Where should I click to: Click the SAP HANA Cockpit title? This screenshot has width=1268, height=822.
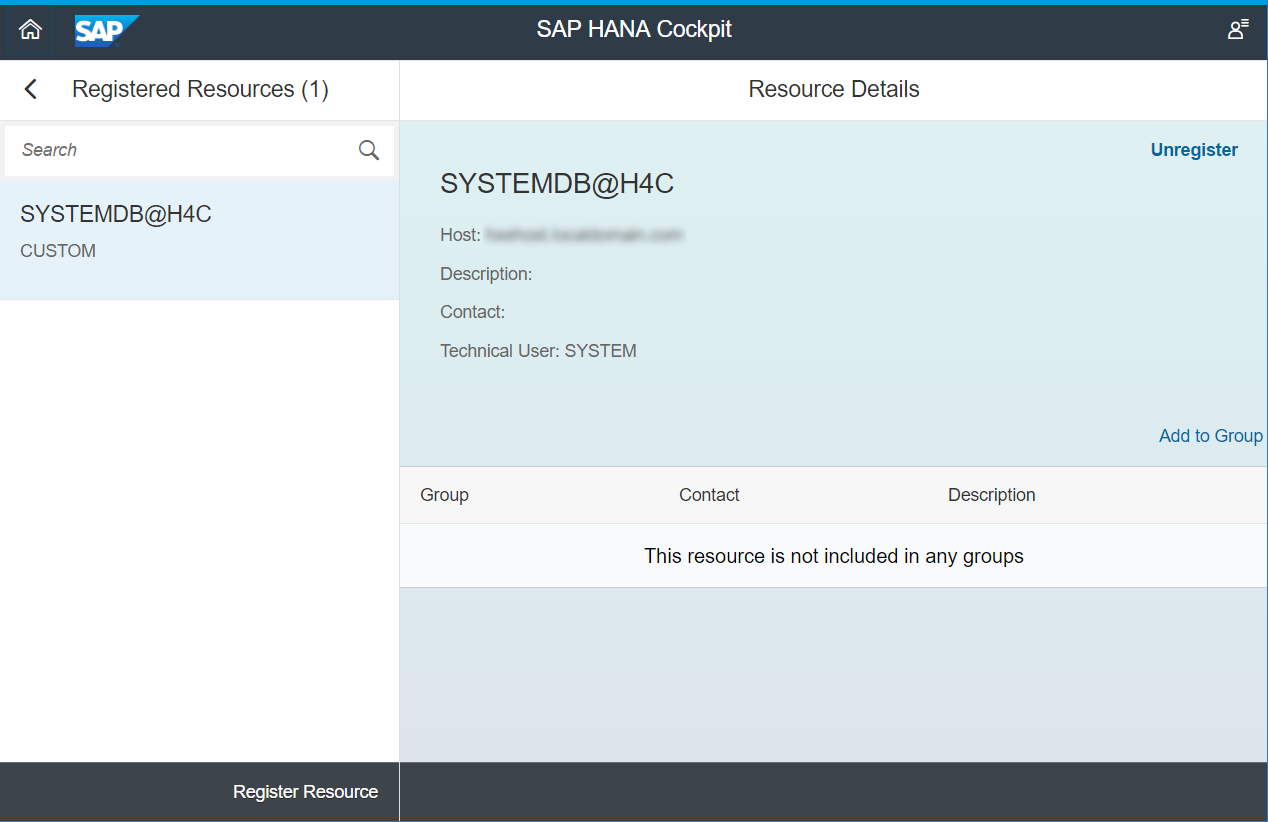pyautogui.click(x=633, y=29)
